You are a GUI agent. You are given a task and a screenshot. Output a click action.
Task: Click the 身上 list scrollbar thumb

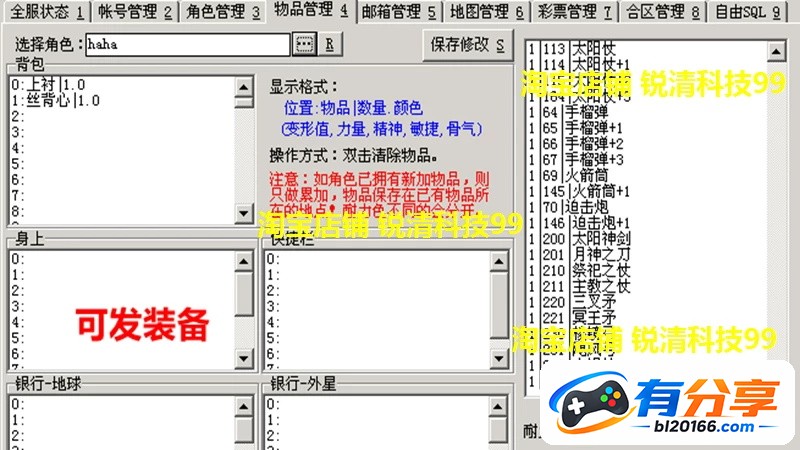[x=244, y=293]
